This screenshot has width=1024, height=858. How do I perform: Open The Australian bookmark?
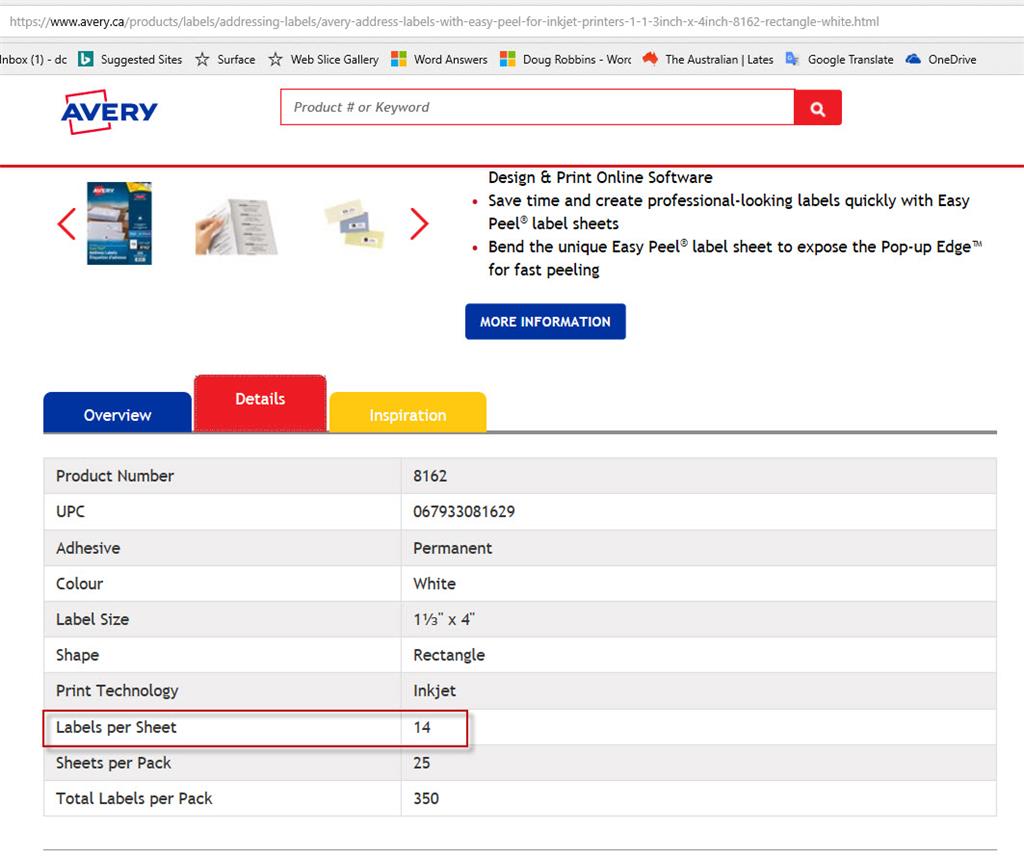tap(708, 59)
